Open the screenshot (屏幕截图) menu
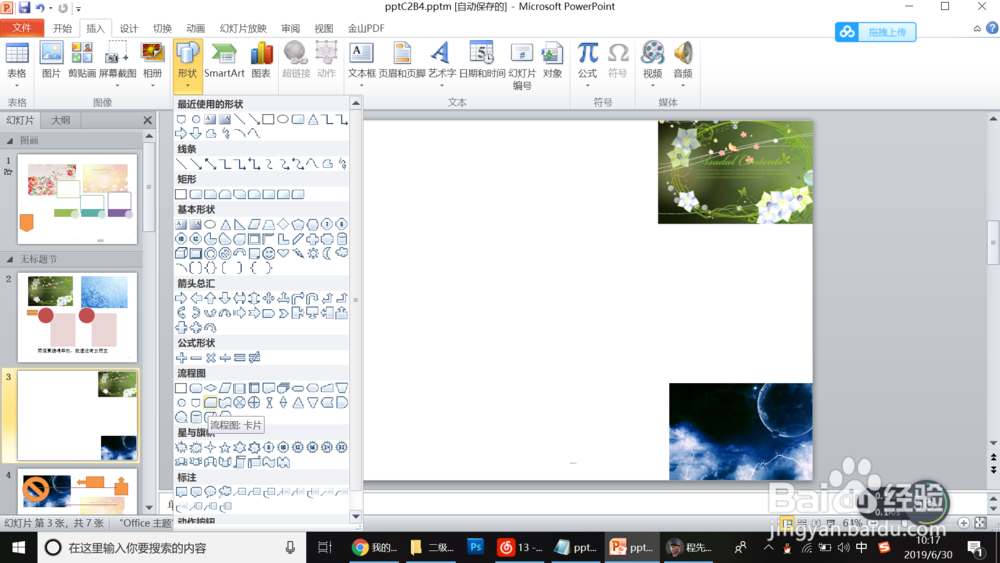 [x=117, y=64]
